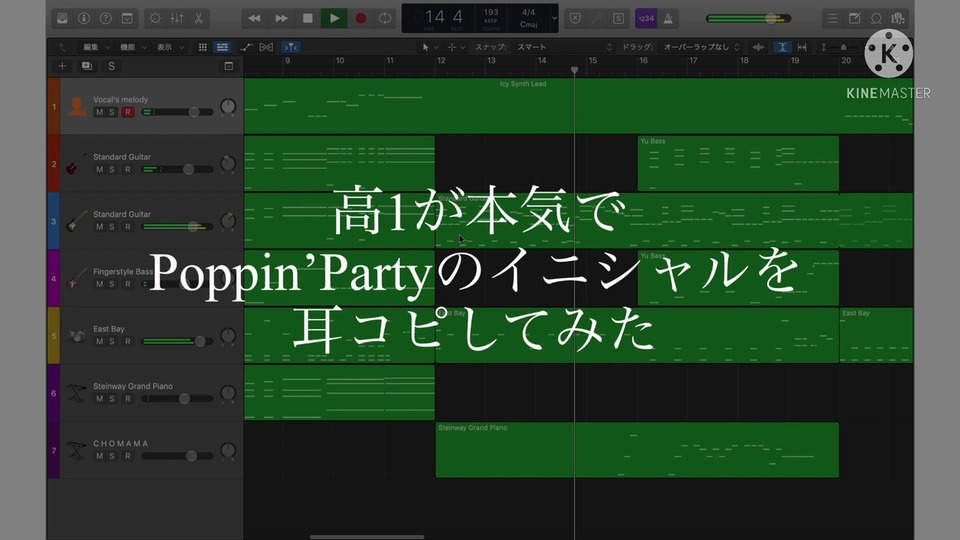The width and height of the screenshot is (960, 540).
Task: Adjust the vertical zoom slider
Action: pos(843,47)
